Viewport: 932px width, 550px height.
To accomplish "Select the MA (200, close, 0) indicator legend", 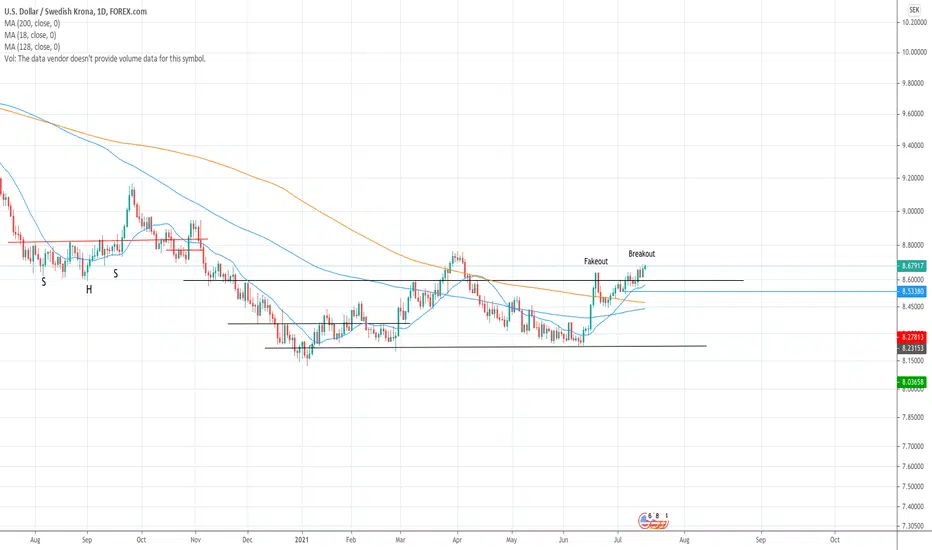I will pos(32,23).
